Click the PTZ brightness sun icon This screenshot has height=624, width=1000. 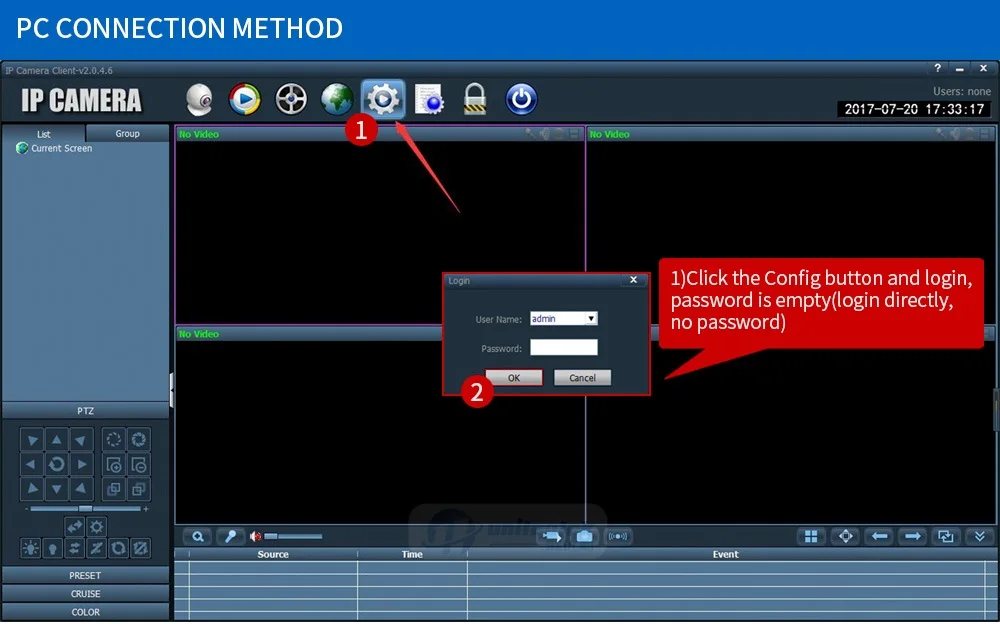pyautogui.click(x=96, y=527)
